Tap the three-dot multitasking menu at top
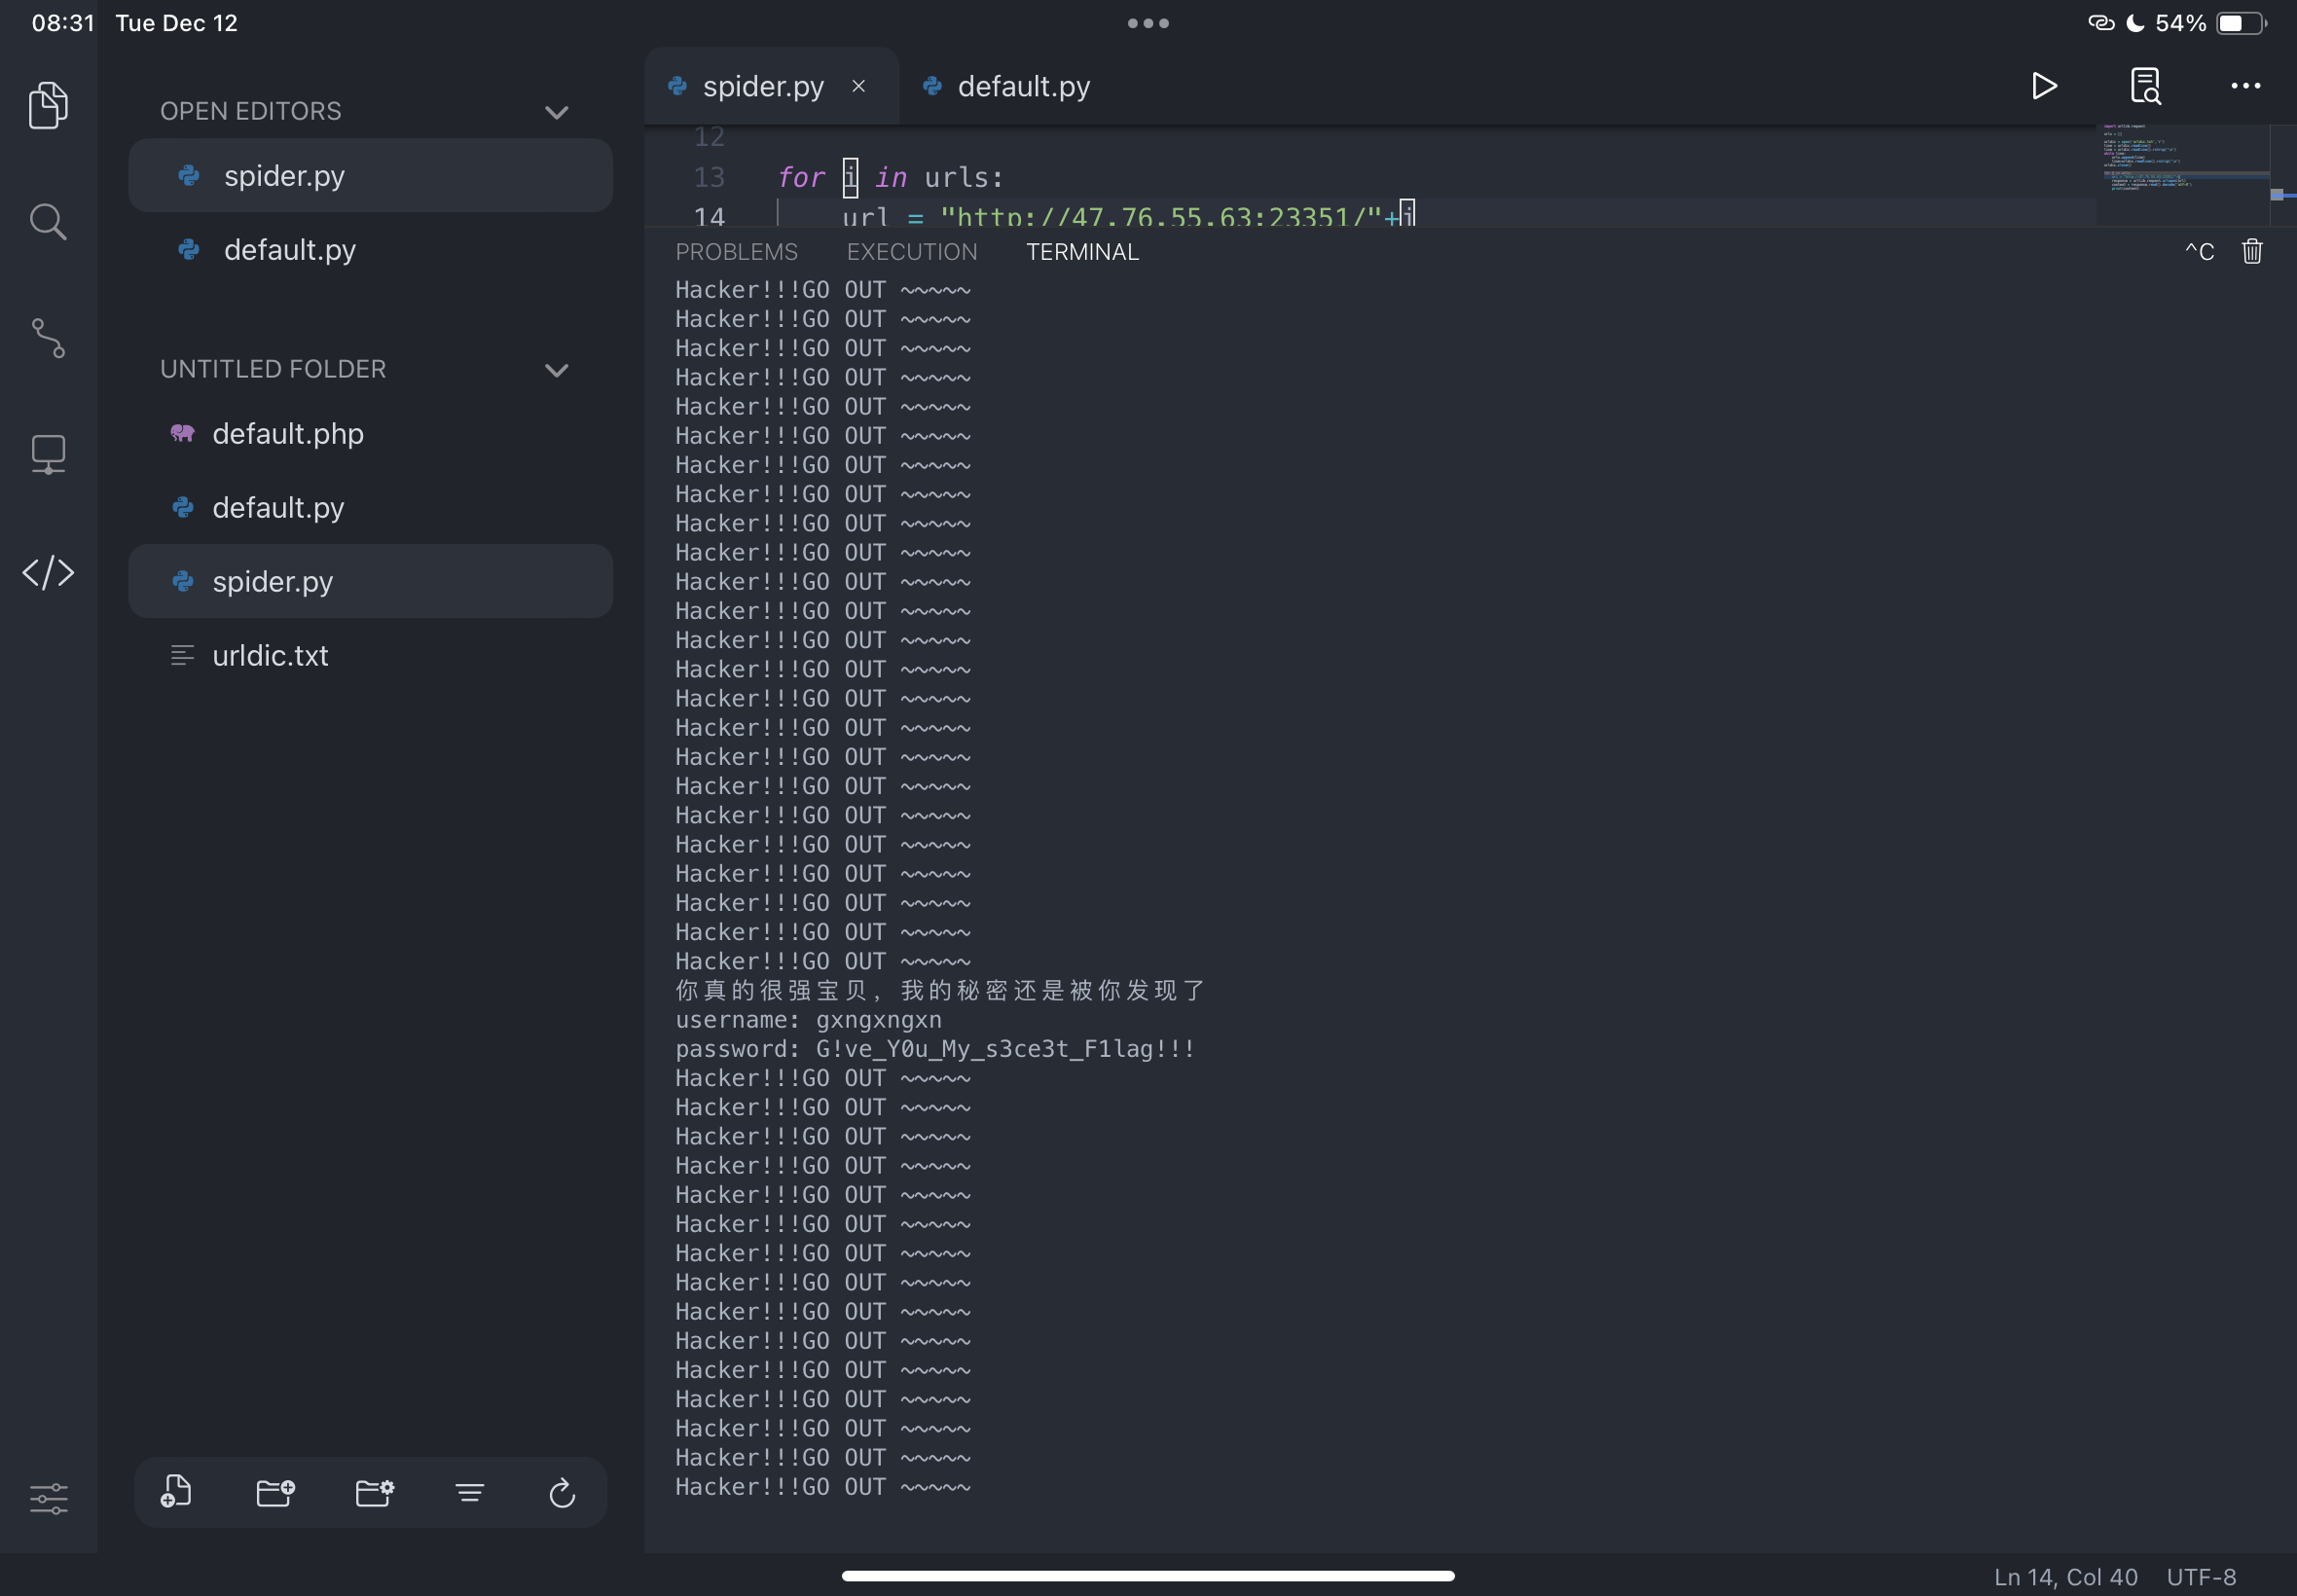The width and height of the screenshot is (2297, 1596). coord(1148,23)
